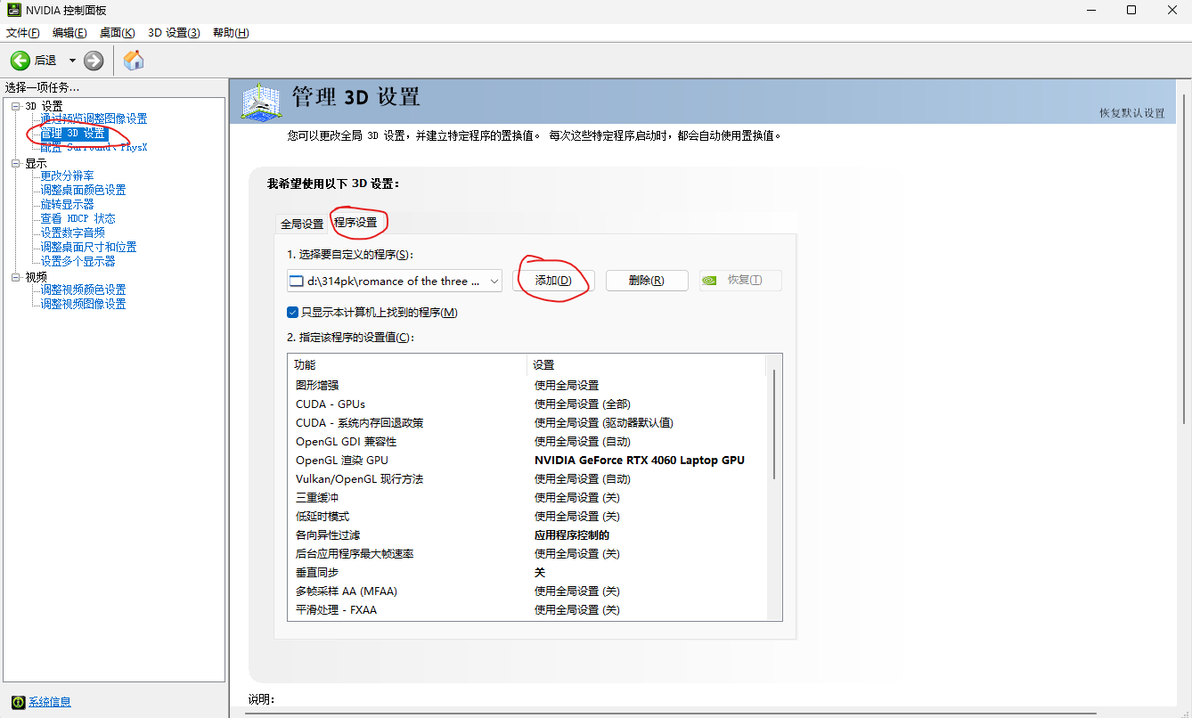Select the OpenGL 渲染 GPU row
Viewport: 1192px width, 718px height.
[527, 460]
